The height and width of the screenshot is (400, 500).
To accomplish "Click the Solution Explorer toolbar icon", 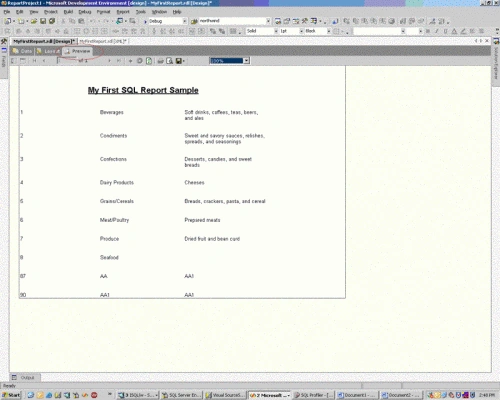I will [278, 21].
